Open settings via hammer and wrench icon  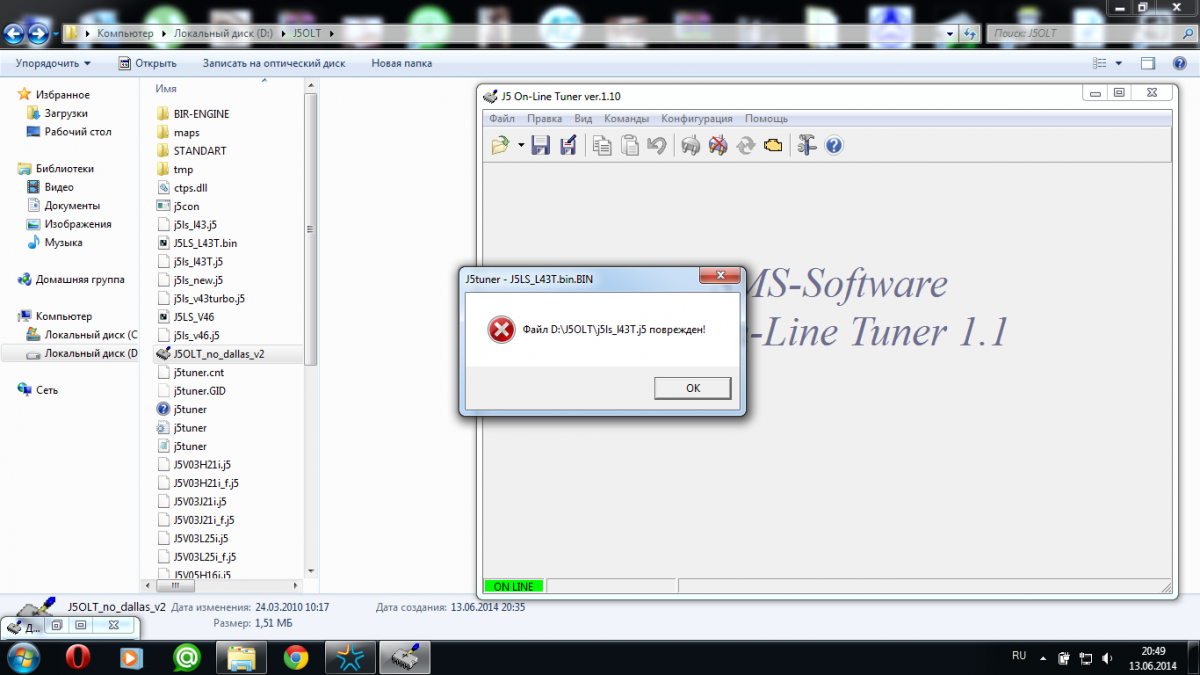coord(806,146)
